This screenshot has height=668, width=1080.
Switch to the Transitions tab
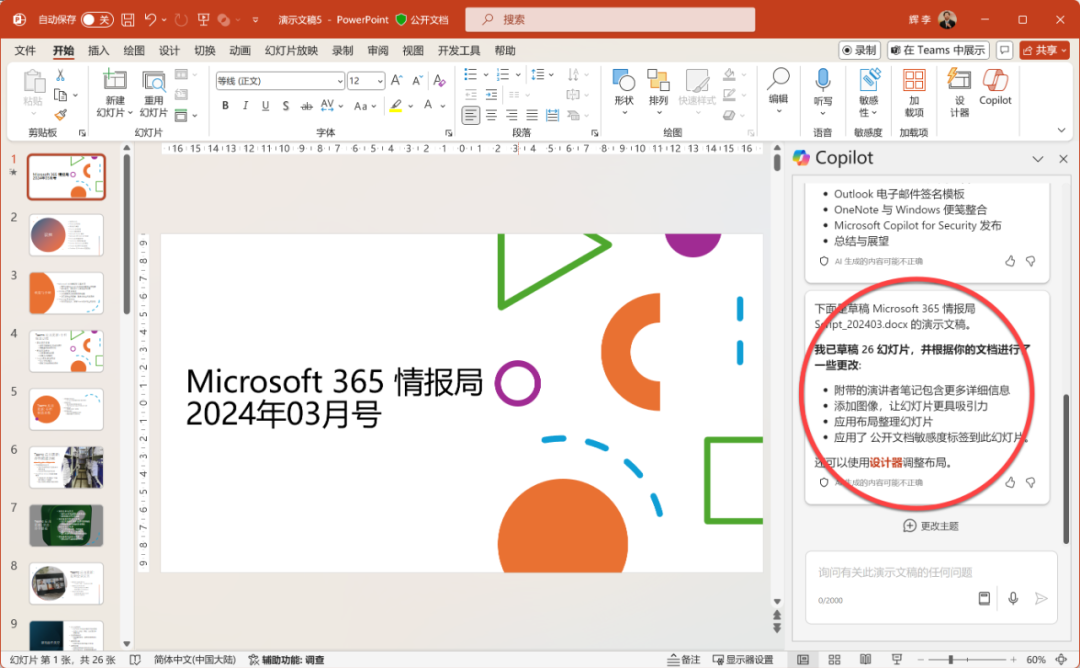pos(205,50)
